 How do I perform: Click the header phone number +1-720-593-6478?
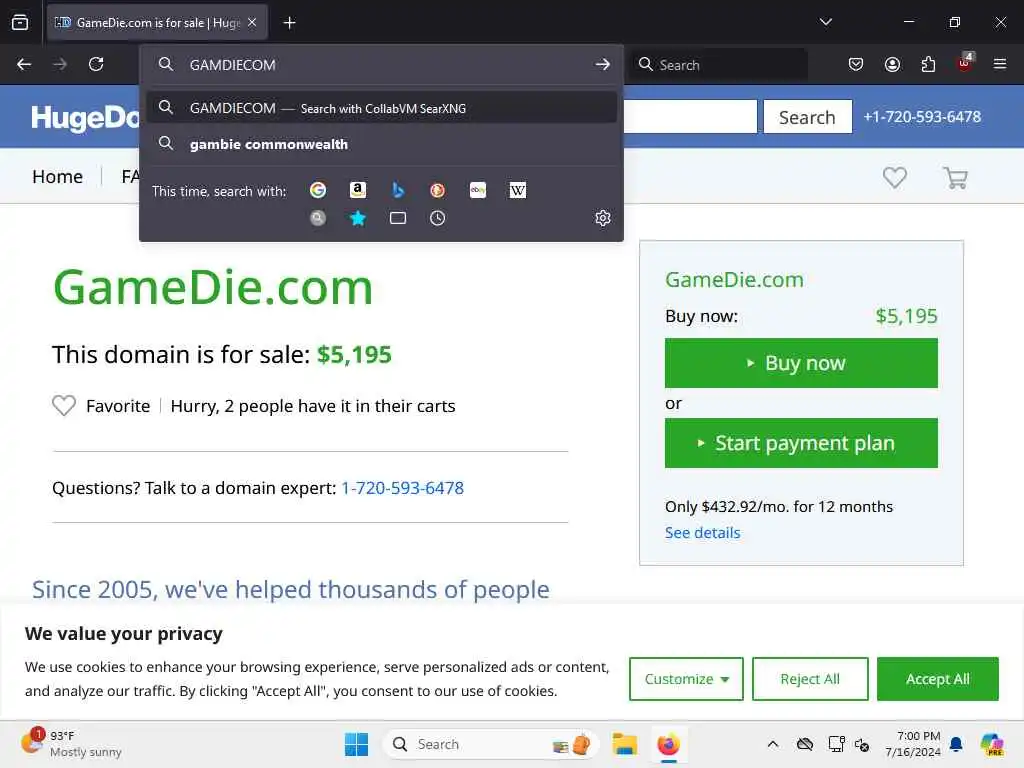click(x=921, y=117)
